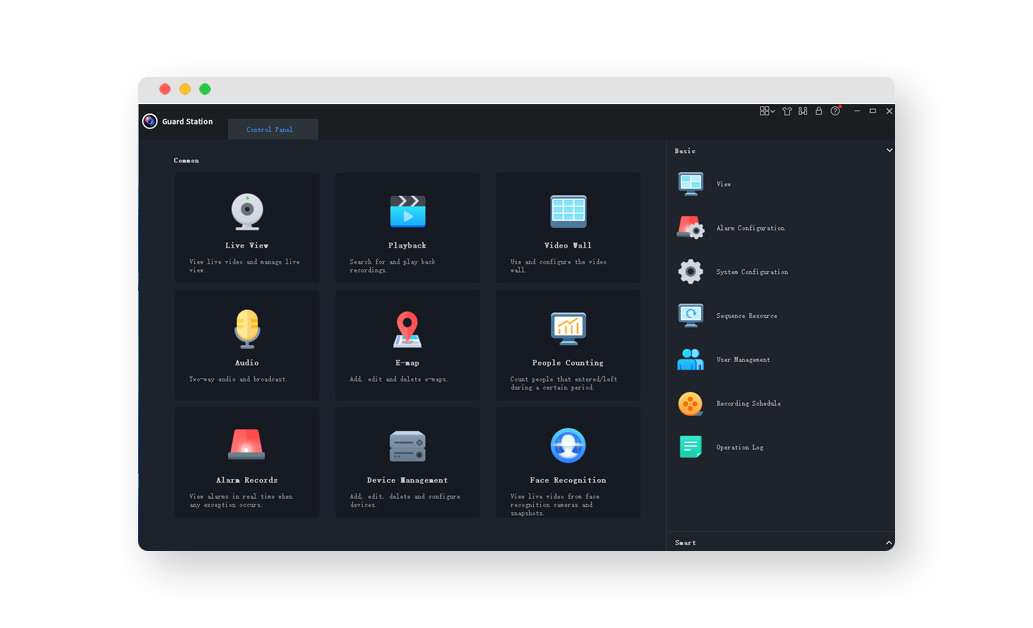Open the Playback tile
This screenshot has width=1033, height=628.
coord(407,227)
